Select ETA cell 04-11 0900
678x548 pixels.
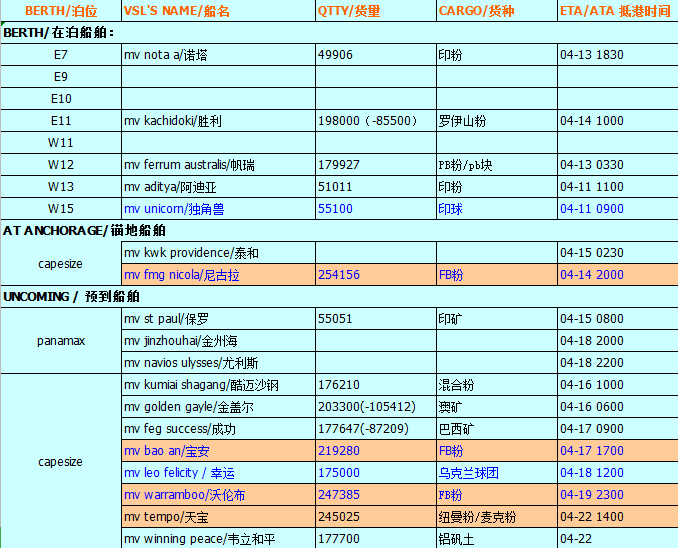click(x=618, y=209)
